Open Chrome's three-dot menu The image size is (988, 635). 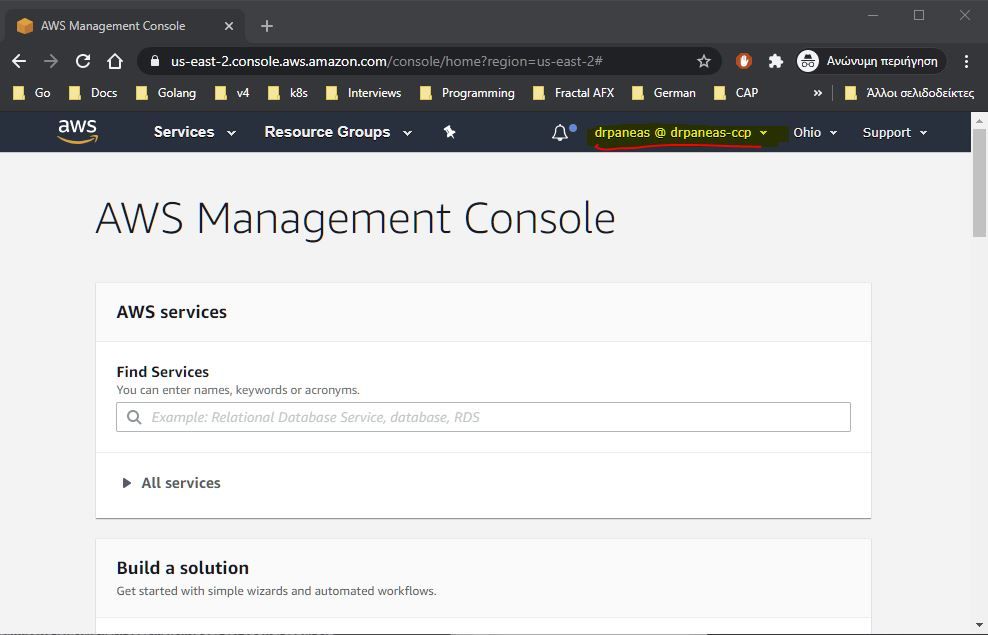964,61
